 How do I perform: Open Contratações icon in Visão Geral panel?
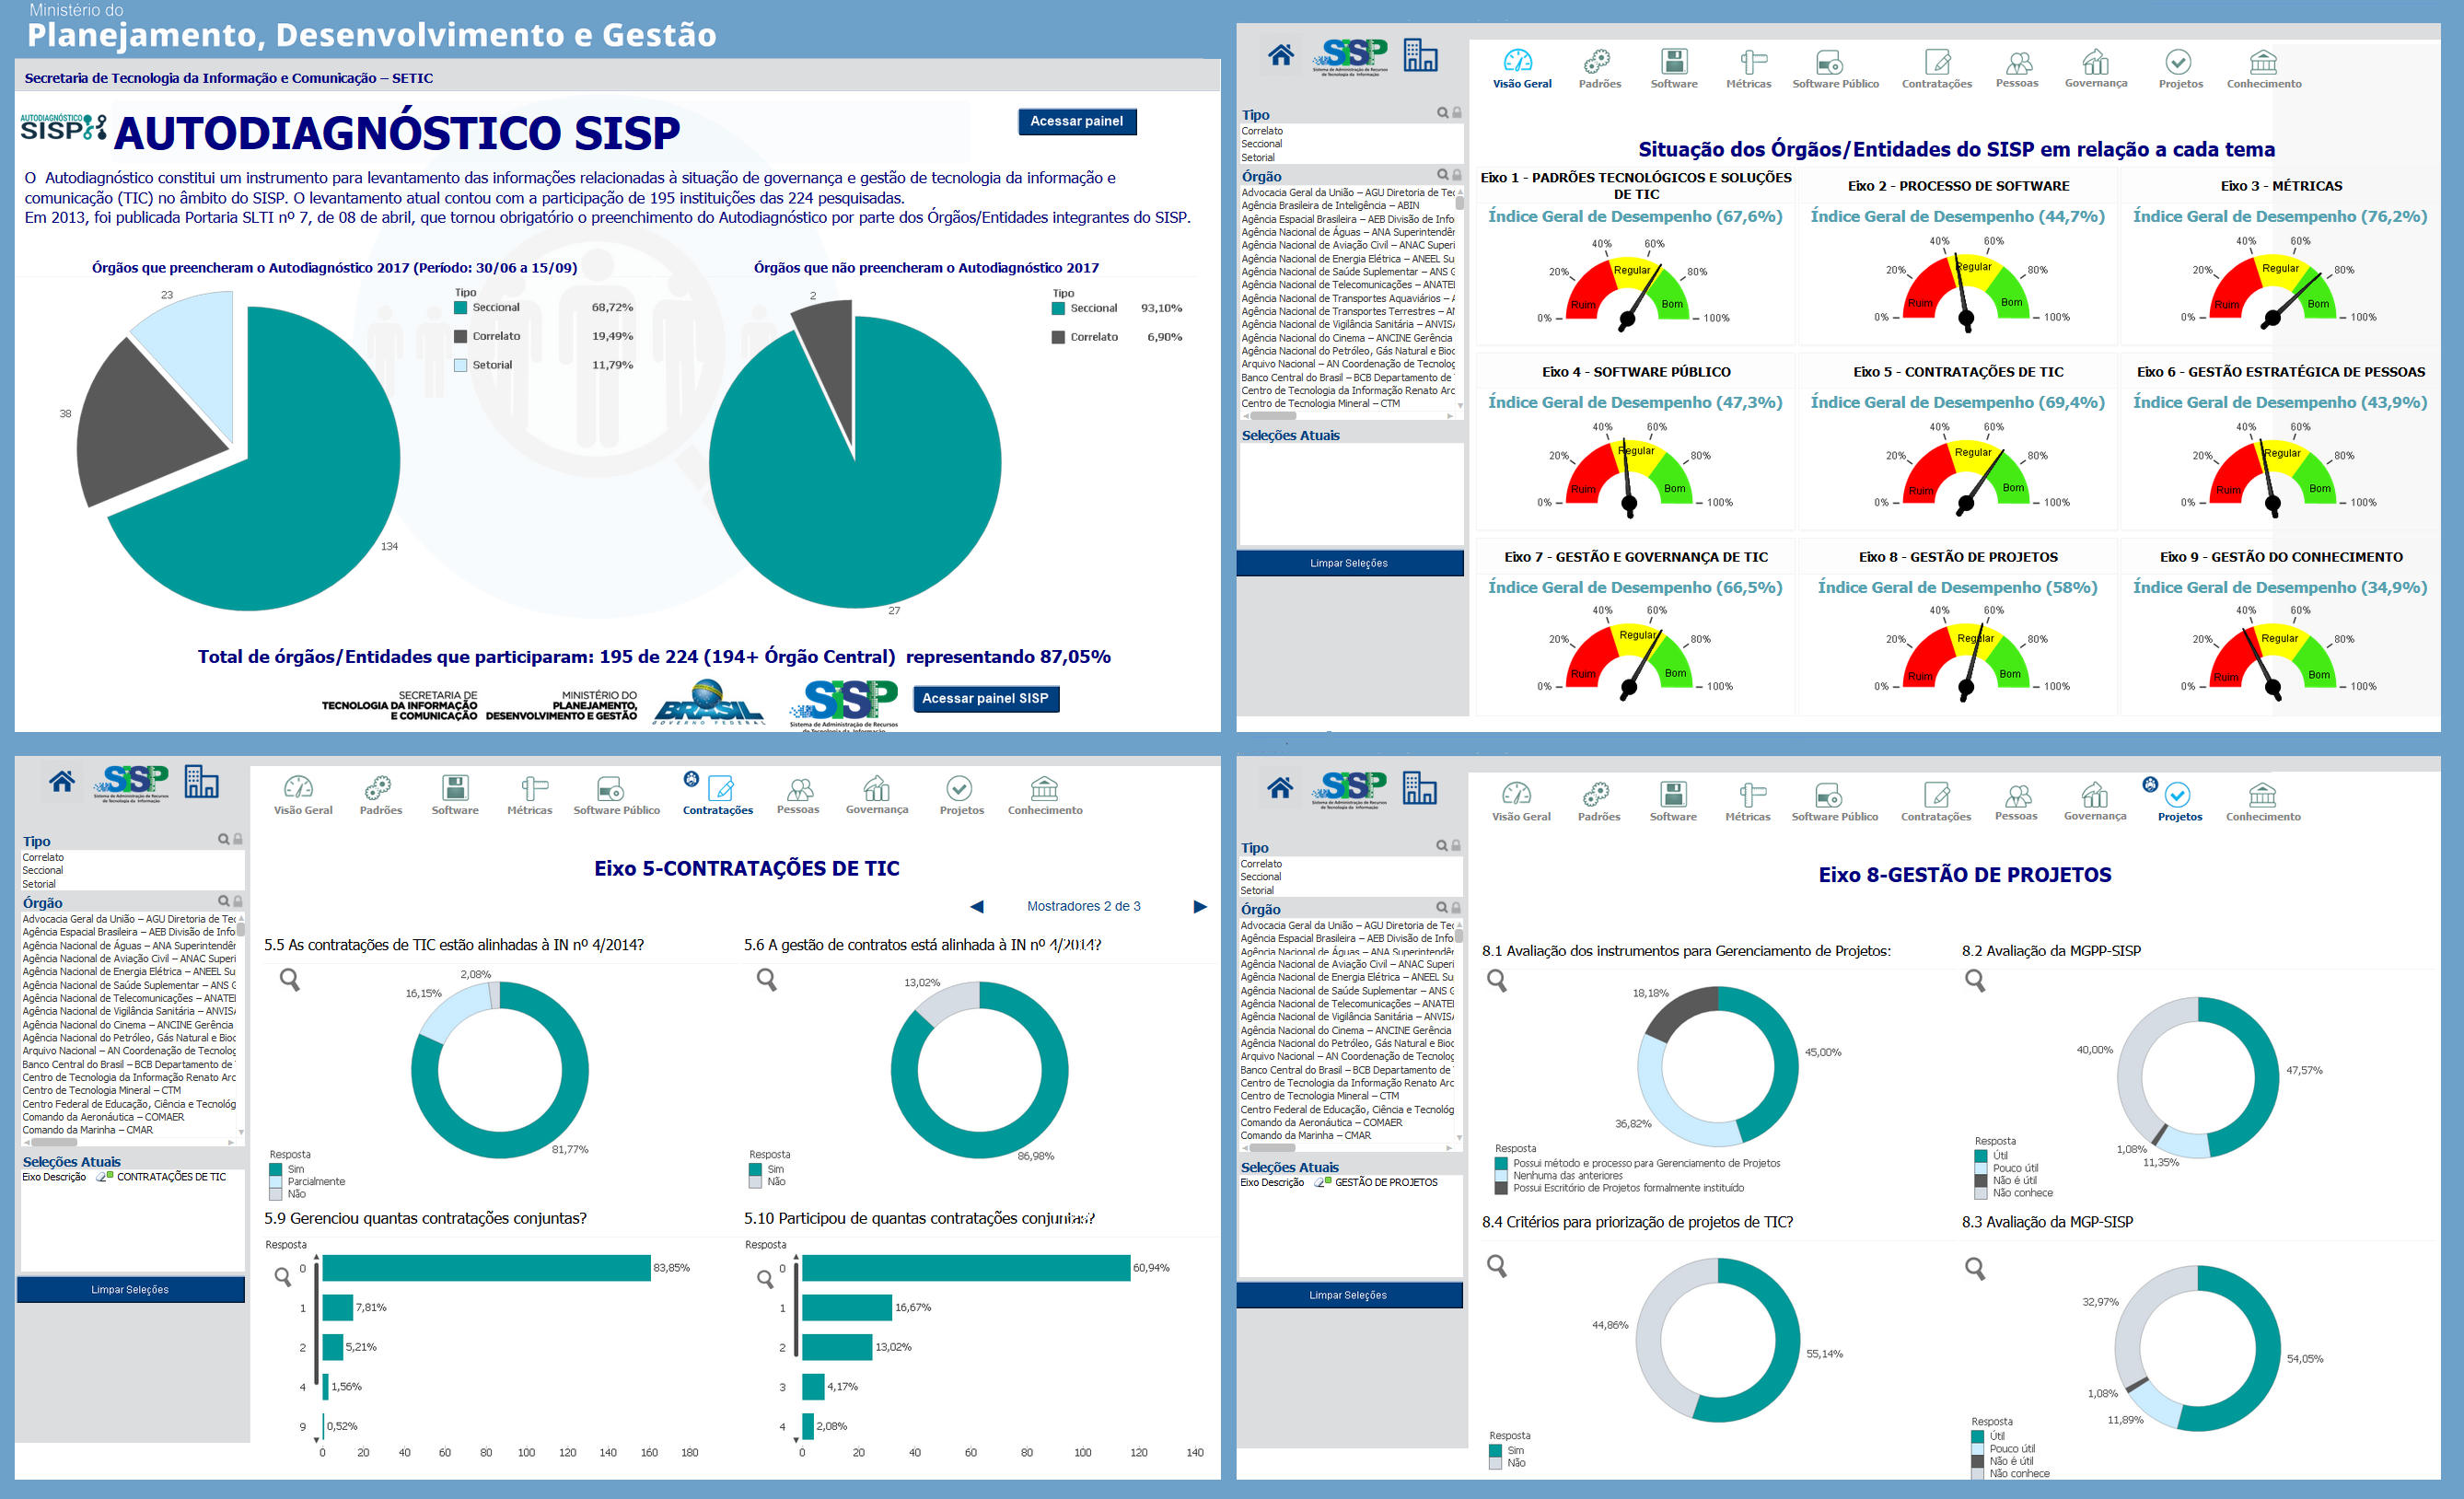click(1937, 61)
